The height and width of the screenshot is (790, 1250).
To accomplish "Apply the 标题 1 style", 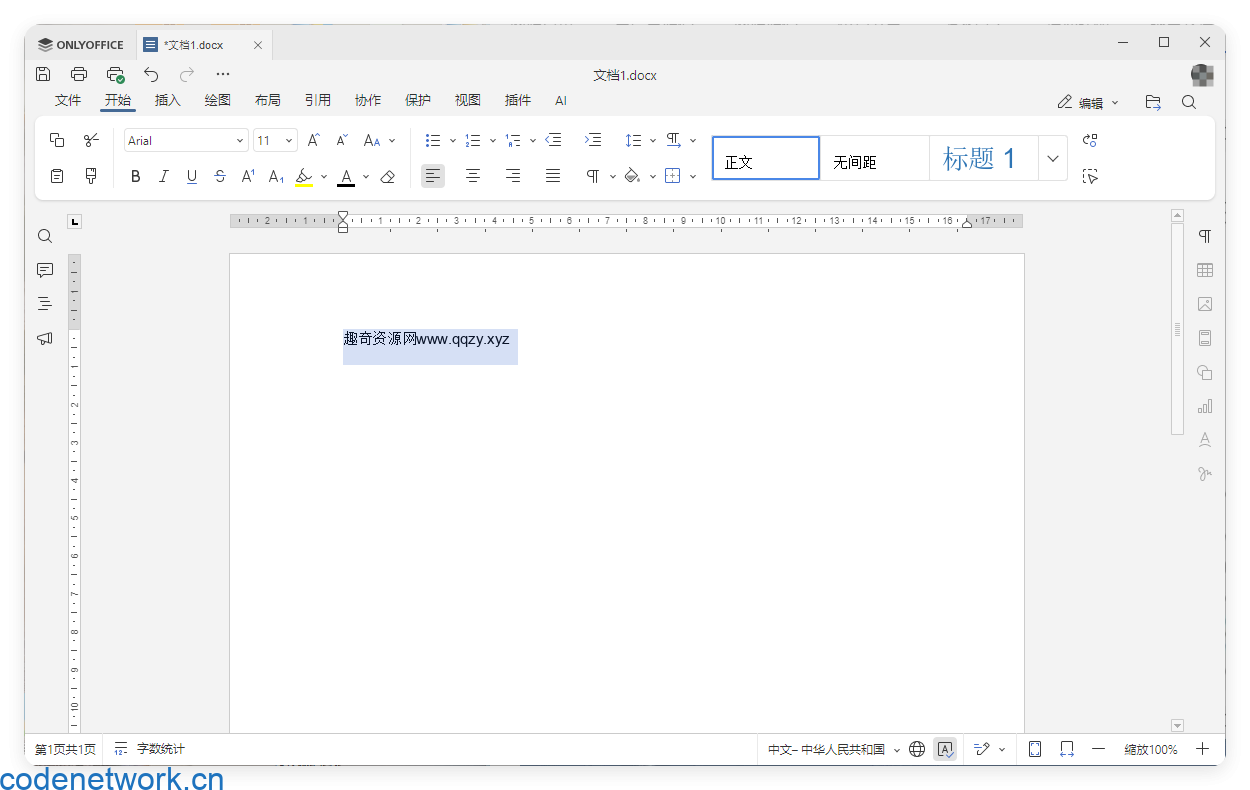I will click(983, 157).
